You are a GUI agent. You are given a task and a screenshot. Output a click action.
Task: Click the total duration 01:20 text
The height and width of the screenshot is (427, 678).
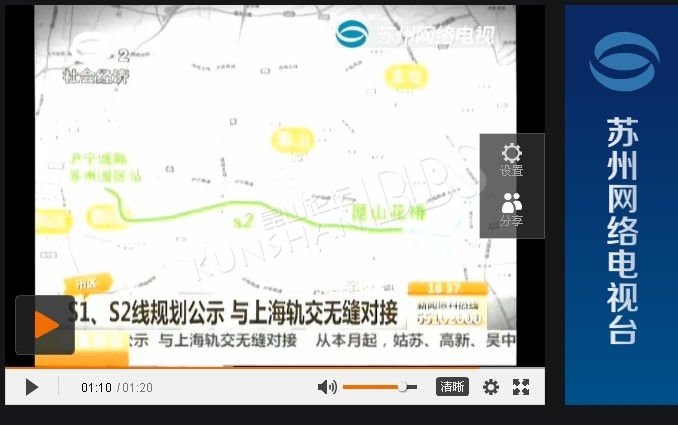pyautogui.click(x=138, y=387)
